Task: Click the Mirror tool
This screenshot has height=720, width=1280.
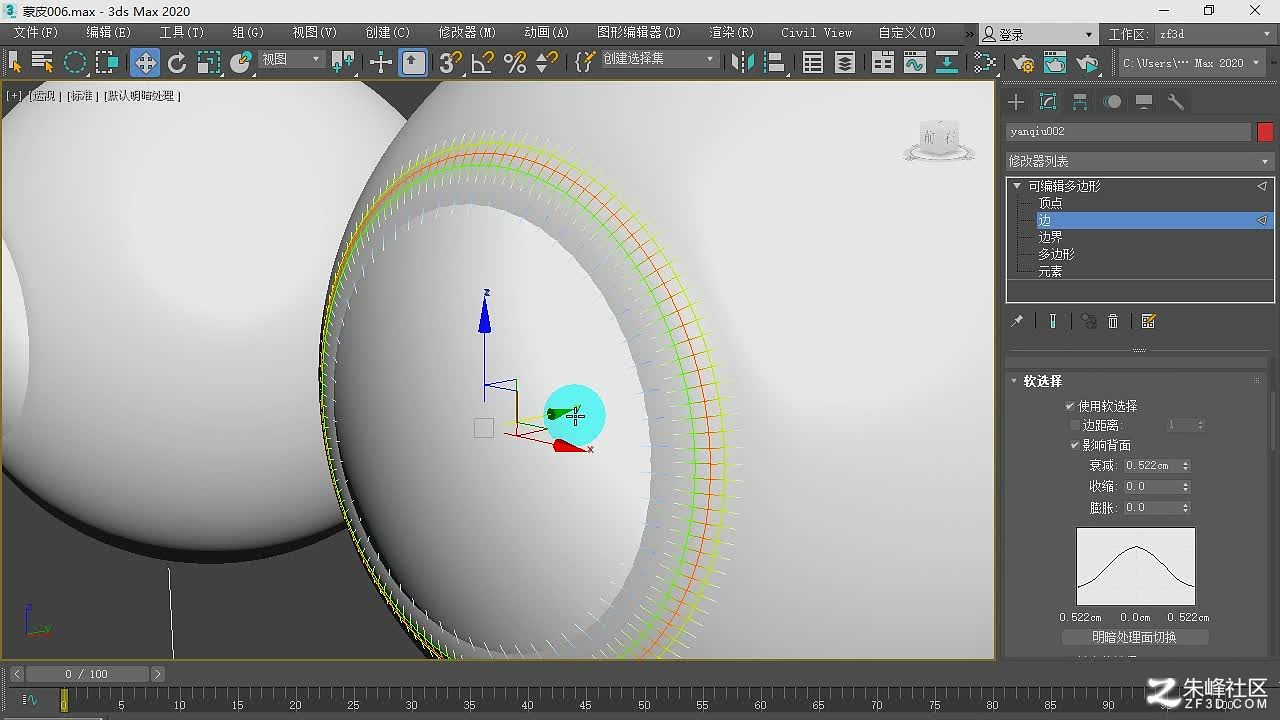Action: [x=742, y=62]
